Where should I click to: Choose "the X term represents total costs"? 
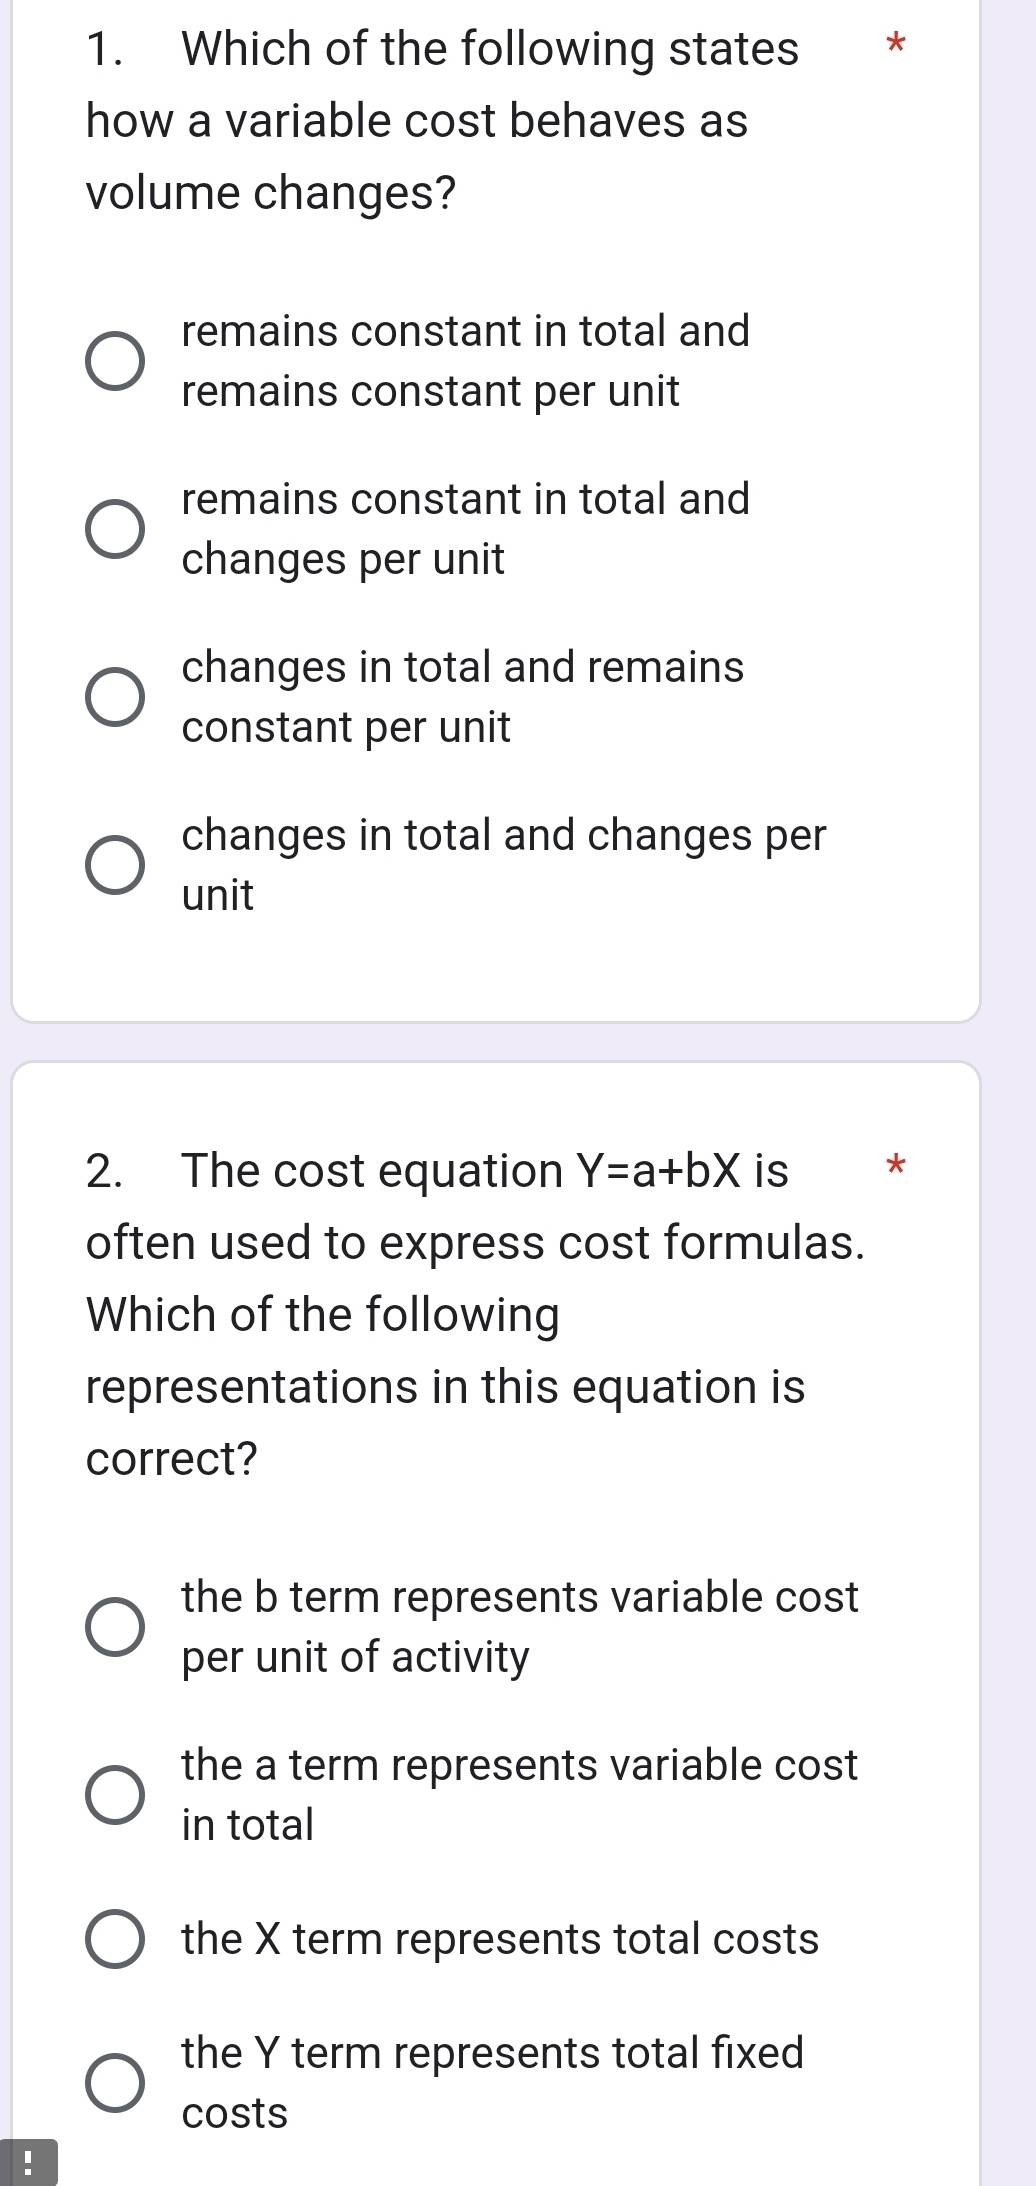tap(113, 1938)
